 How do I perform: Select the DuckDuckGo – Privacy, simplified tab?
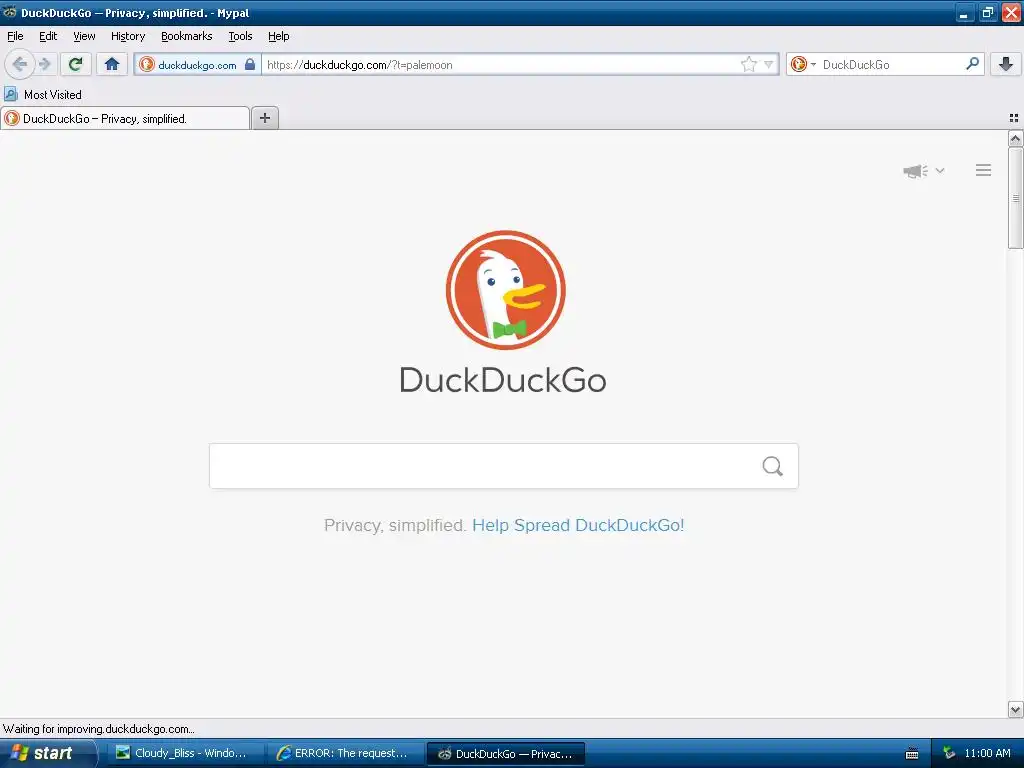click(x=125, y=118)
